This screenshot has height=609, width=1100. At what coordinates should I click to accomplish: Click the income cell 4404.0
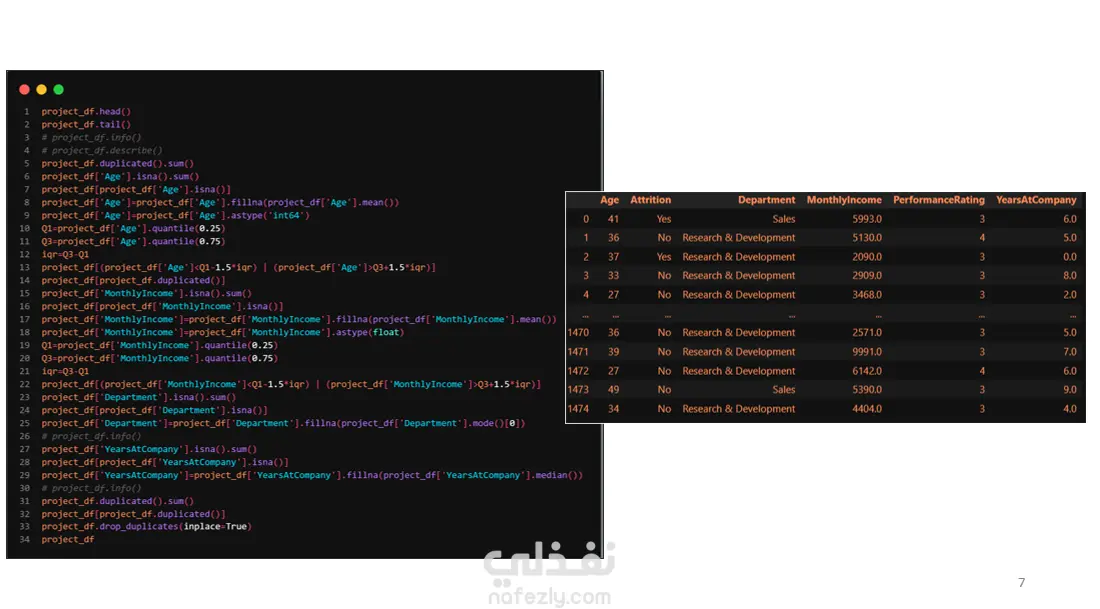pos(866,408)
